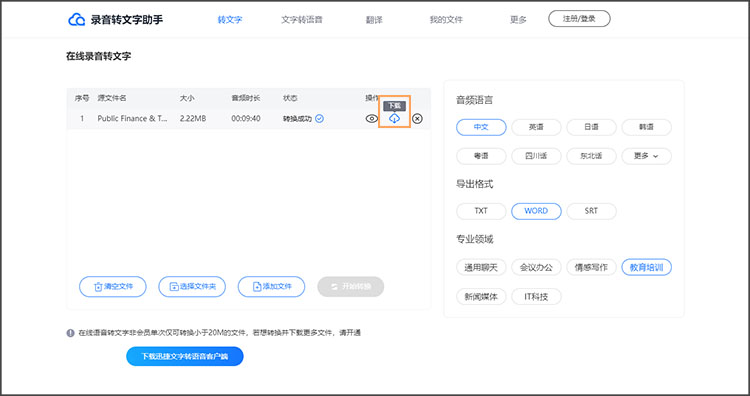Viewport: 750px width, 396px height.
Task: Select 韩语 audio language
Action: [x=646, y=128]
